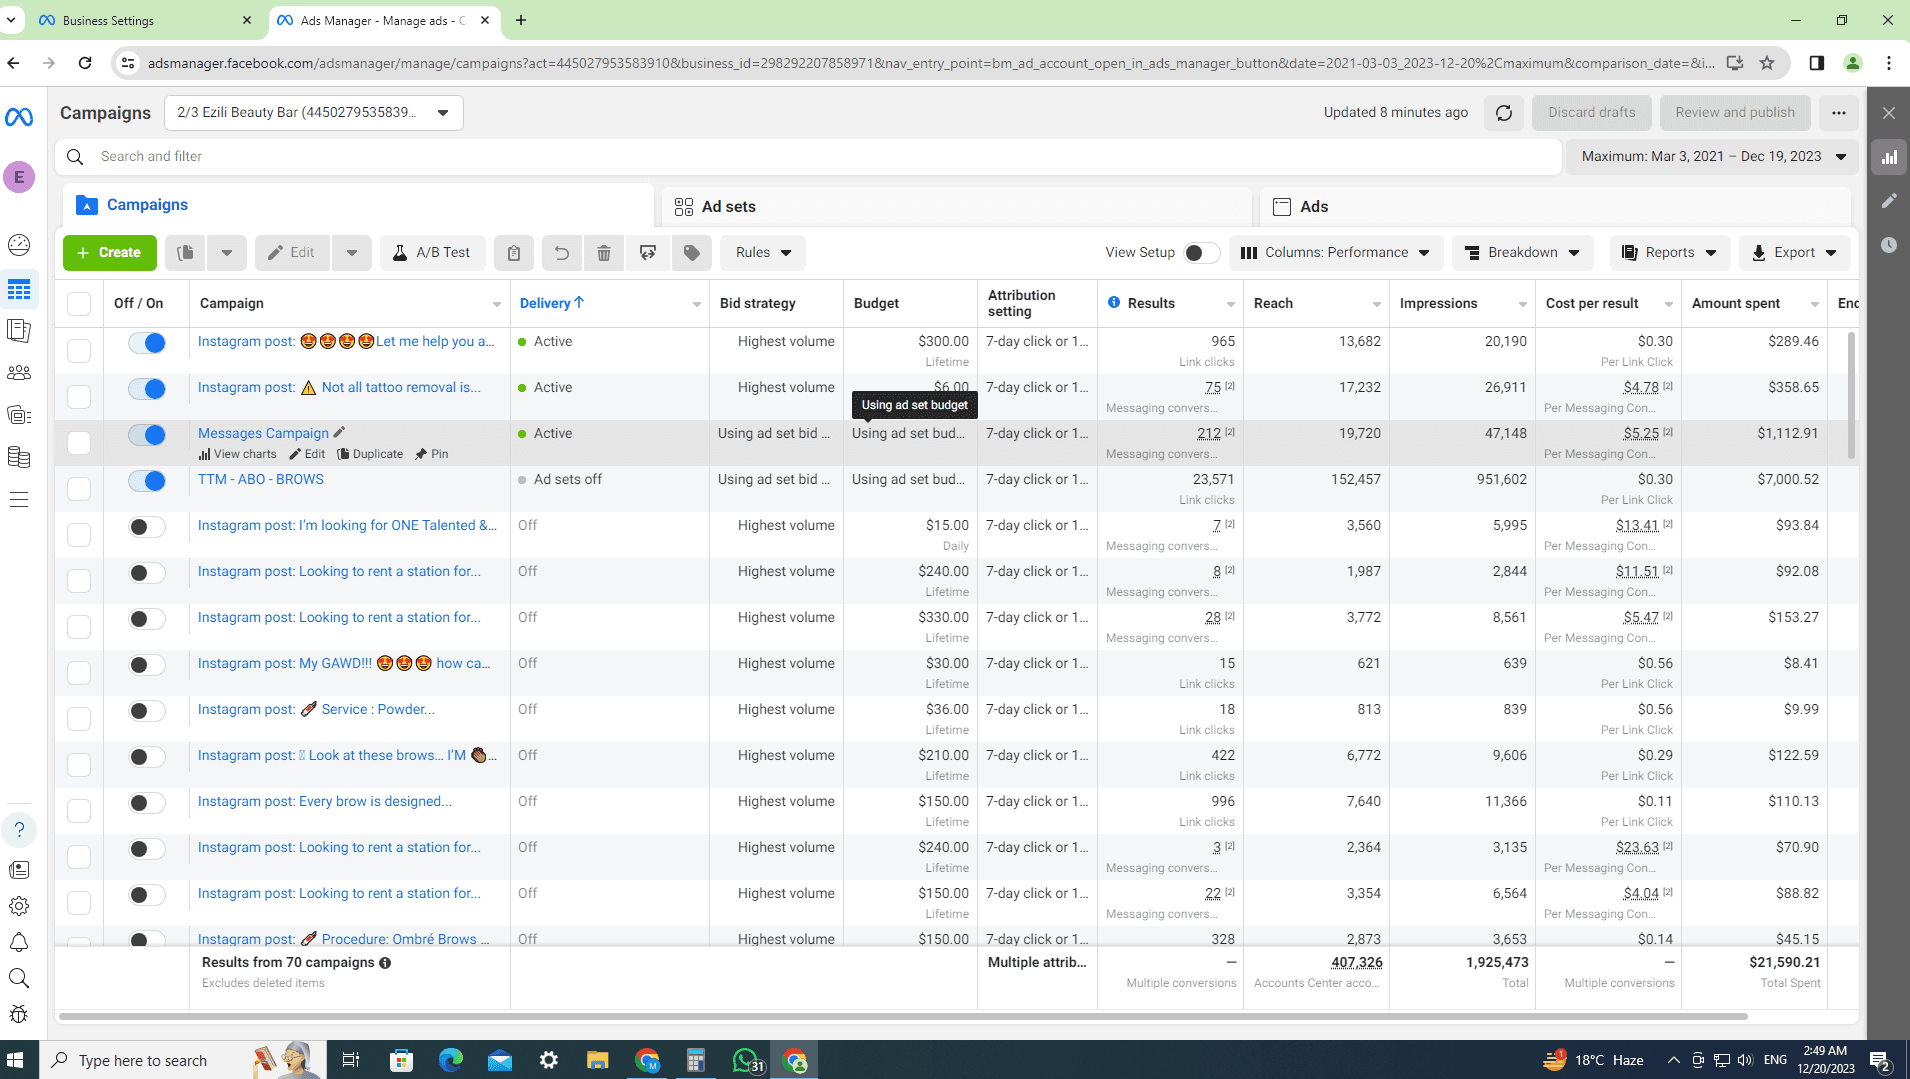Image resolution: width=1910 pixels, height=1079 pixels.
Task: Click the bug report icon in sidebar
Action: click(19, 1014)
